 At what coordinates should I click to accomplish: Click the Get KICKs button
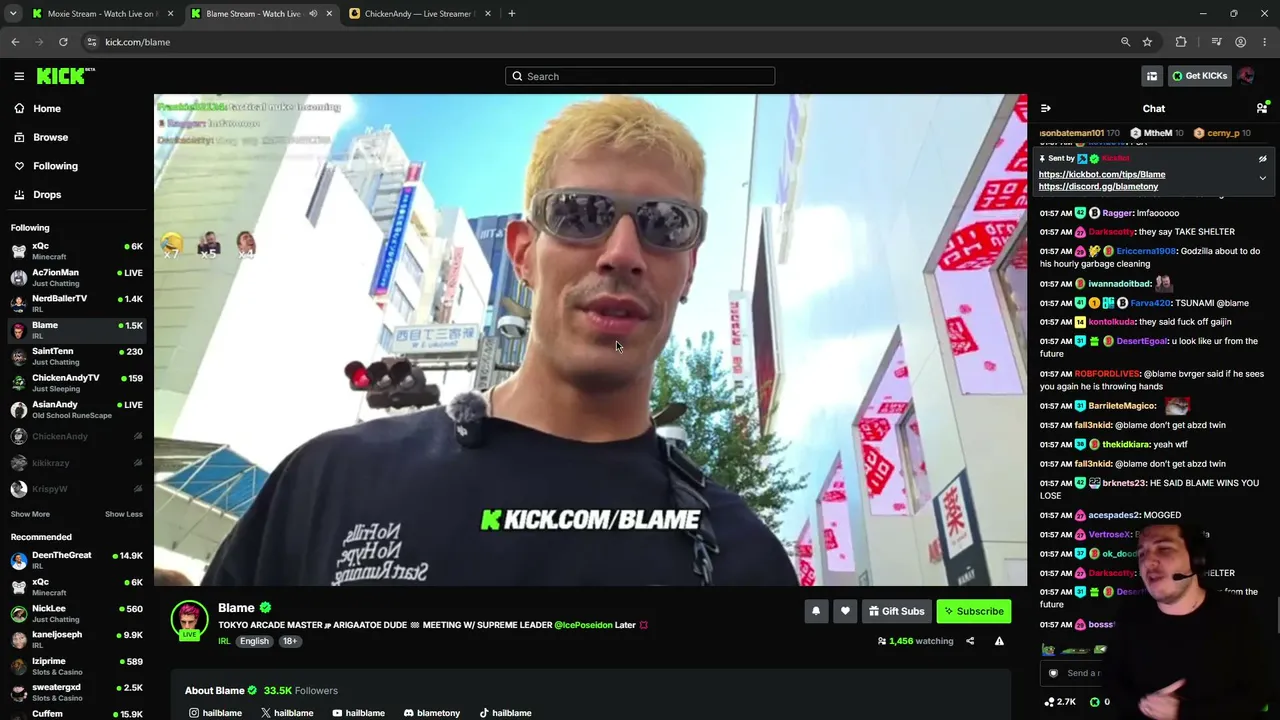(x=1199, y=76)
